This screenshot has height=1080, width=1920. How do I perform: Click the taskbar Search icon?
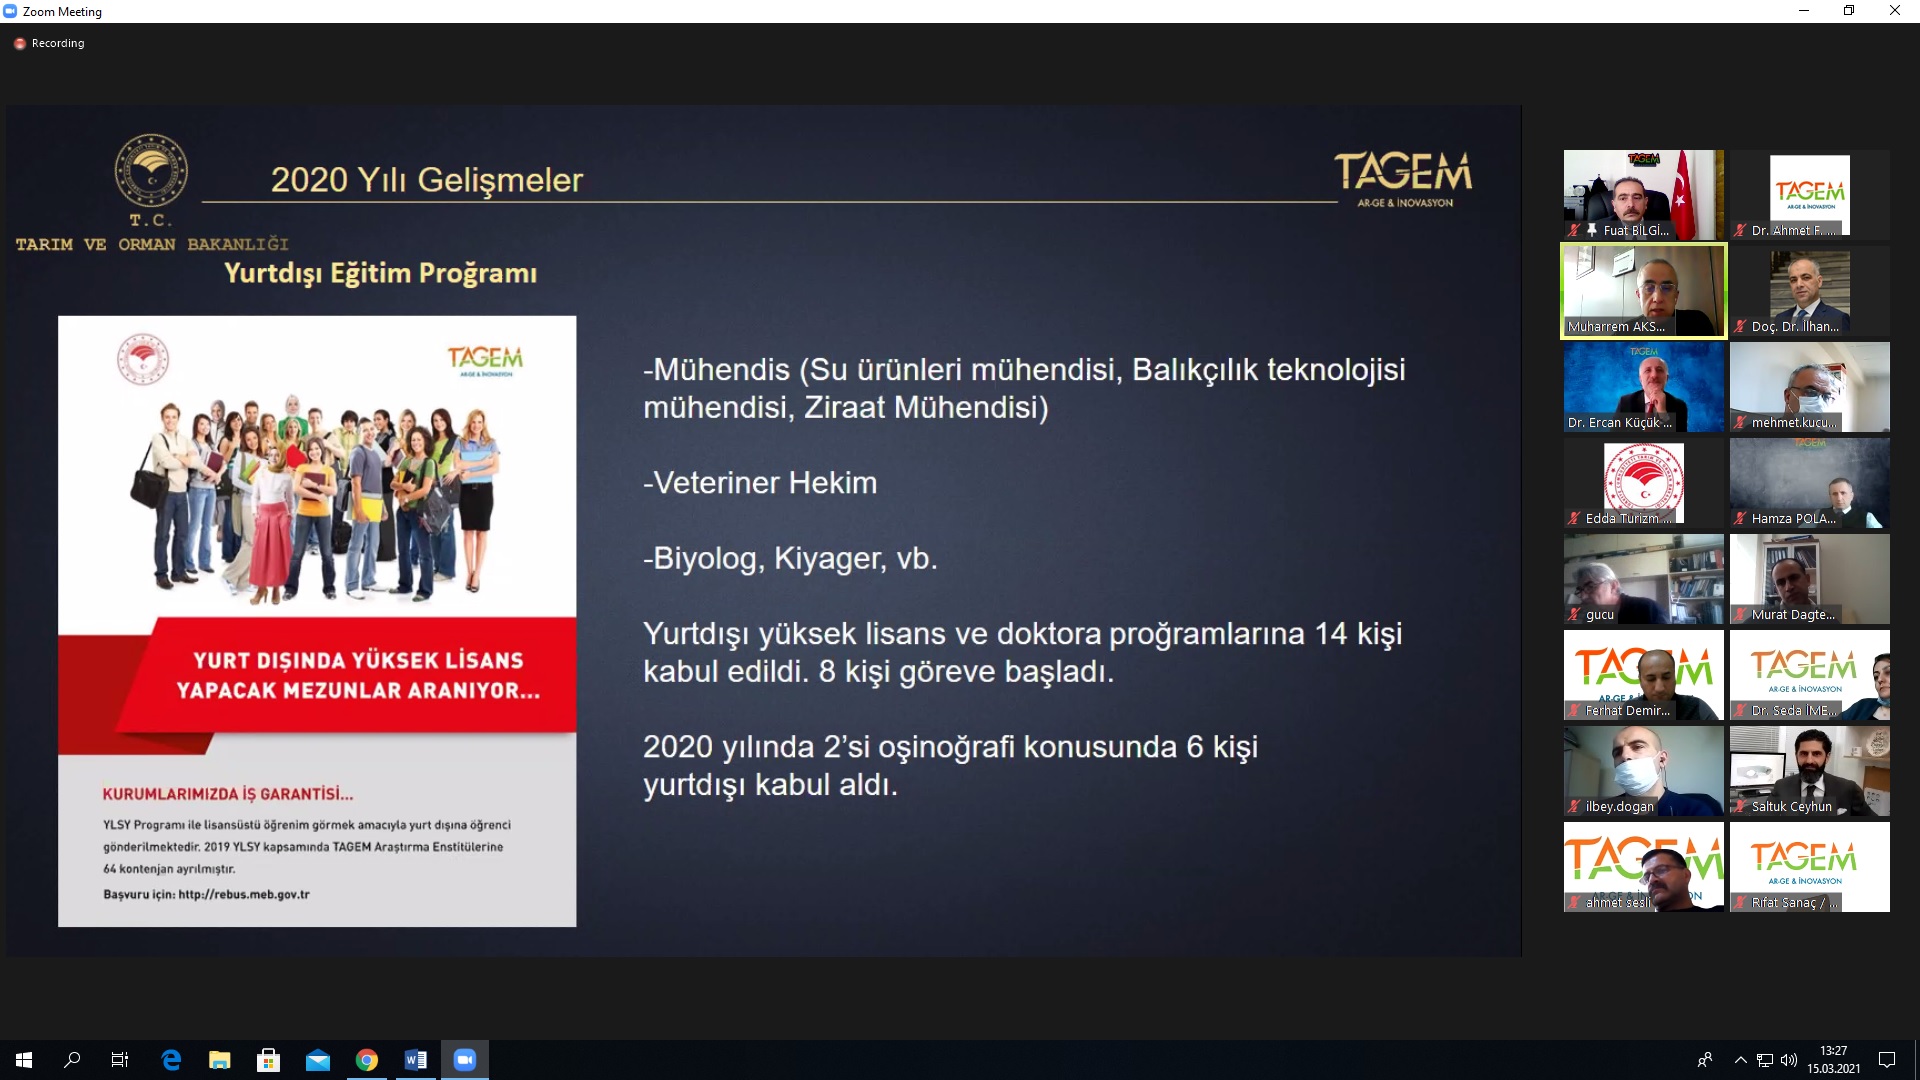coord(72,1060)
